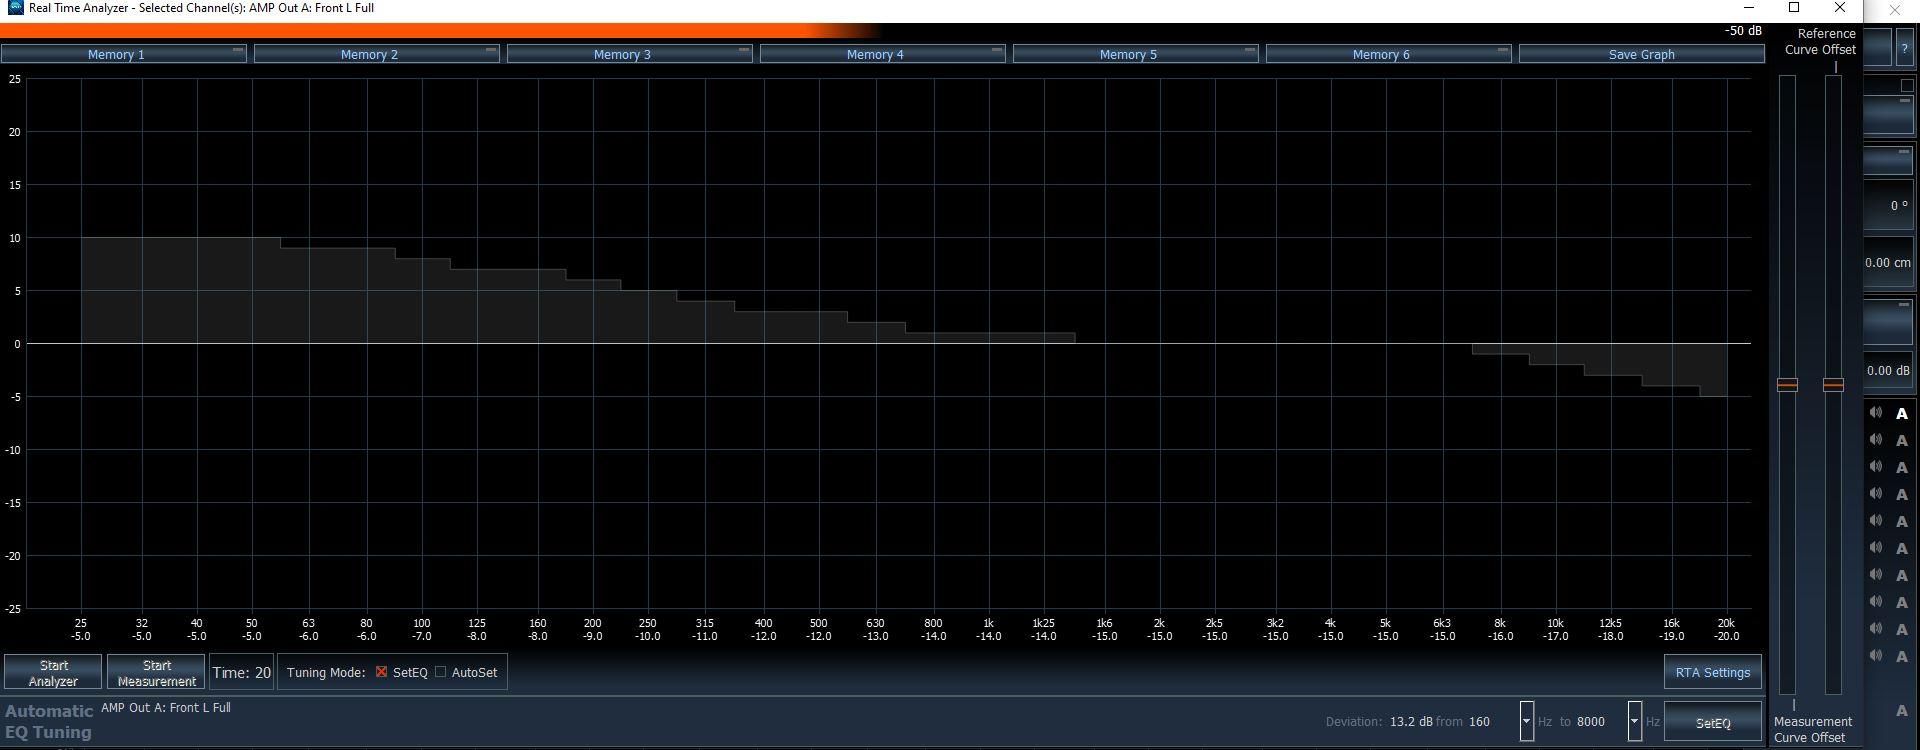Click the bright white 'A' icon in top channel row
The width and height of the screenshot is (1920, 750).
1901,414
